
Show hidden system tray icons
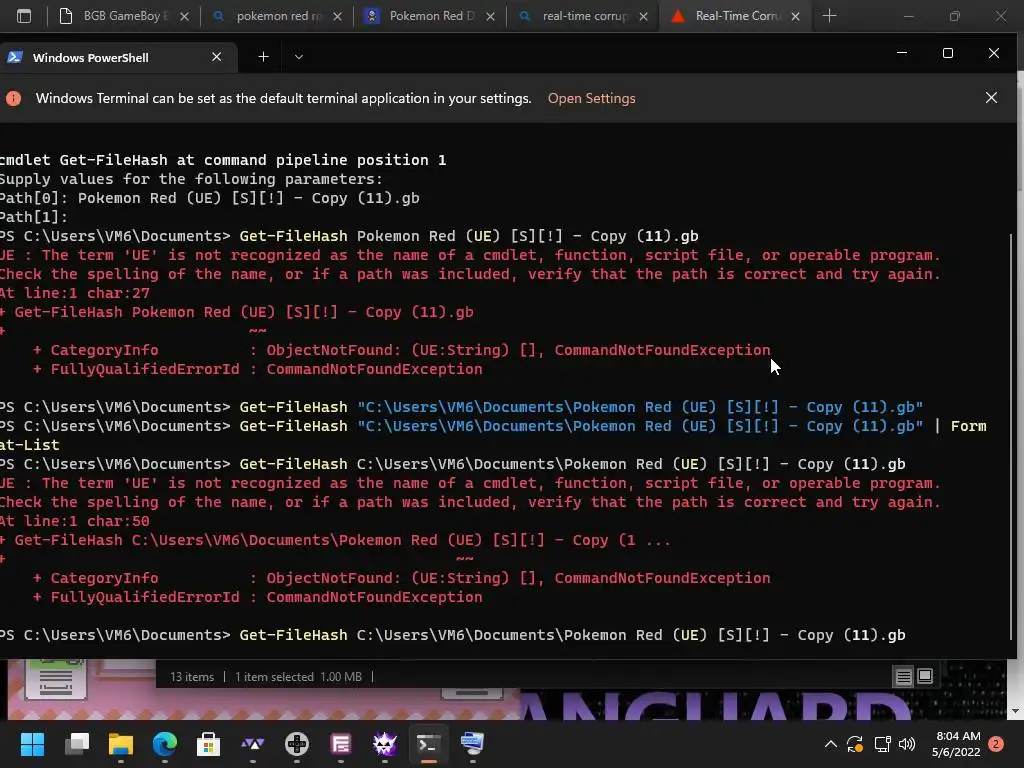[831, 743]
